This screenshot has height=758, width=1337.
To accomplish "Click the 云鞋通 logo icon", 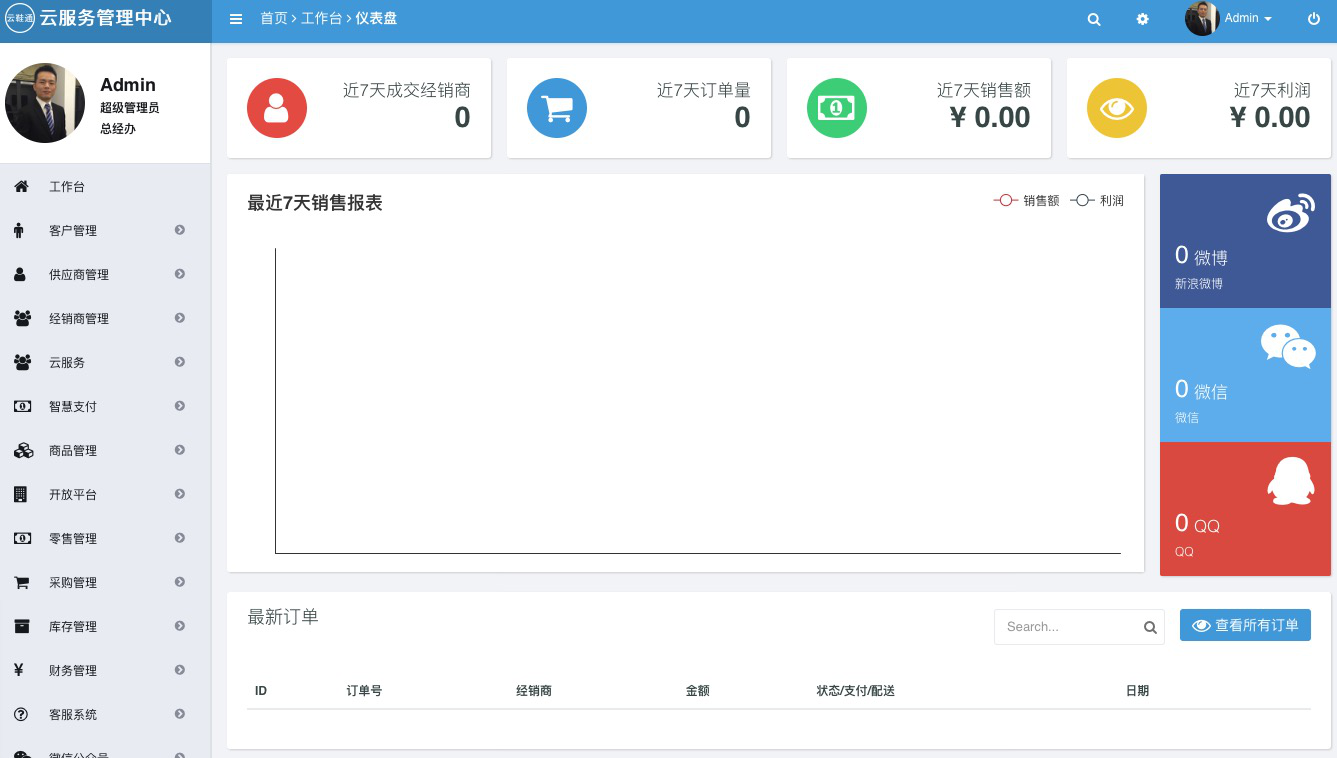I will (20, 18).
